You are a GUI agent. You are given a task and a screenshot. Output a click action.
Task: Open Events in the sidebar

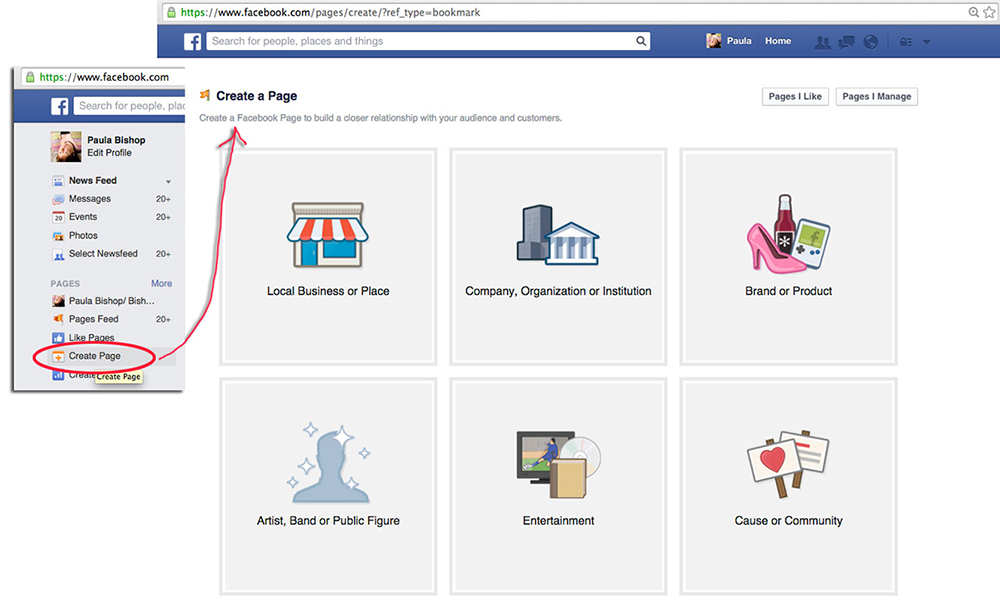click(x=83, y=217)
